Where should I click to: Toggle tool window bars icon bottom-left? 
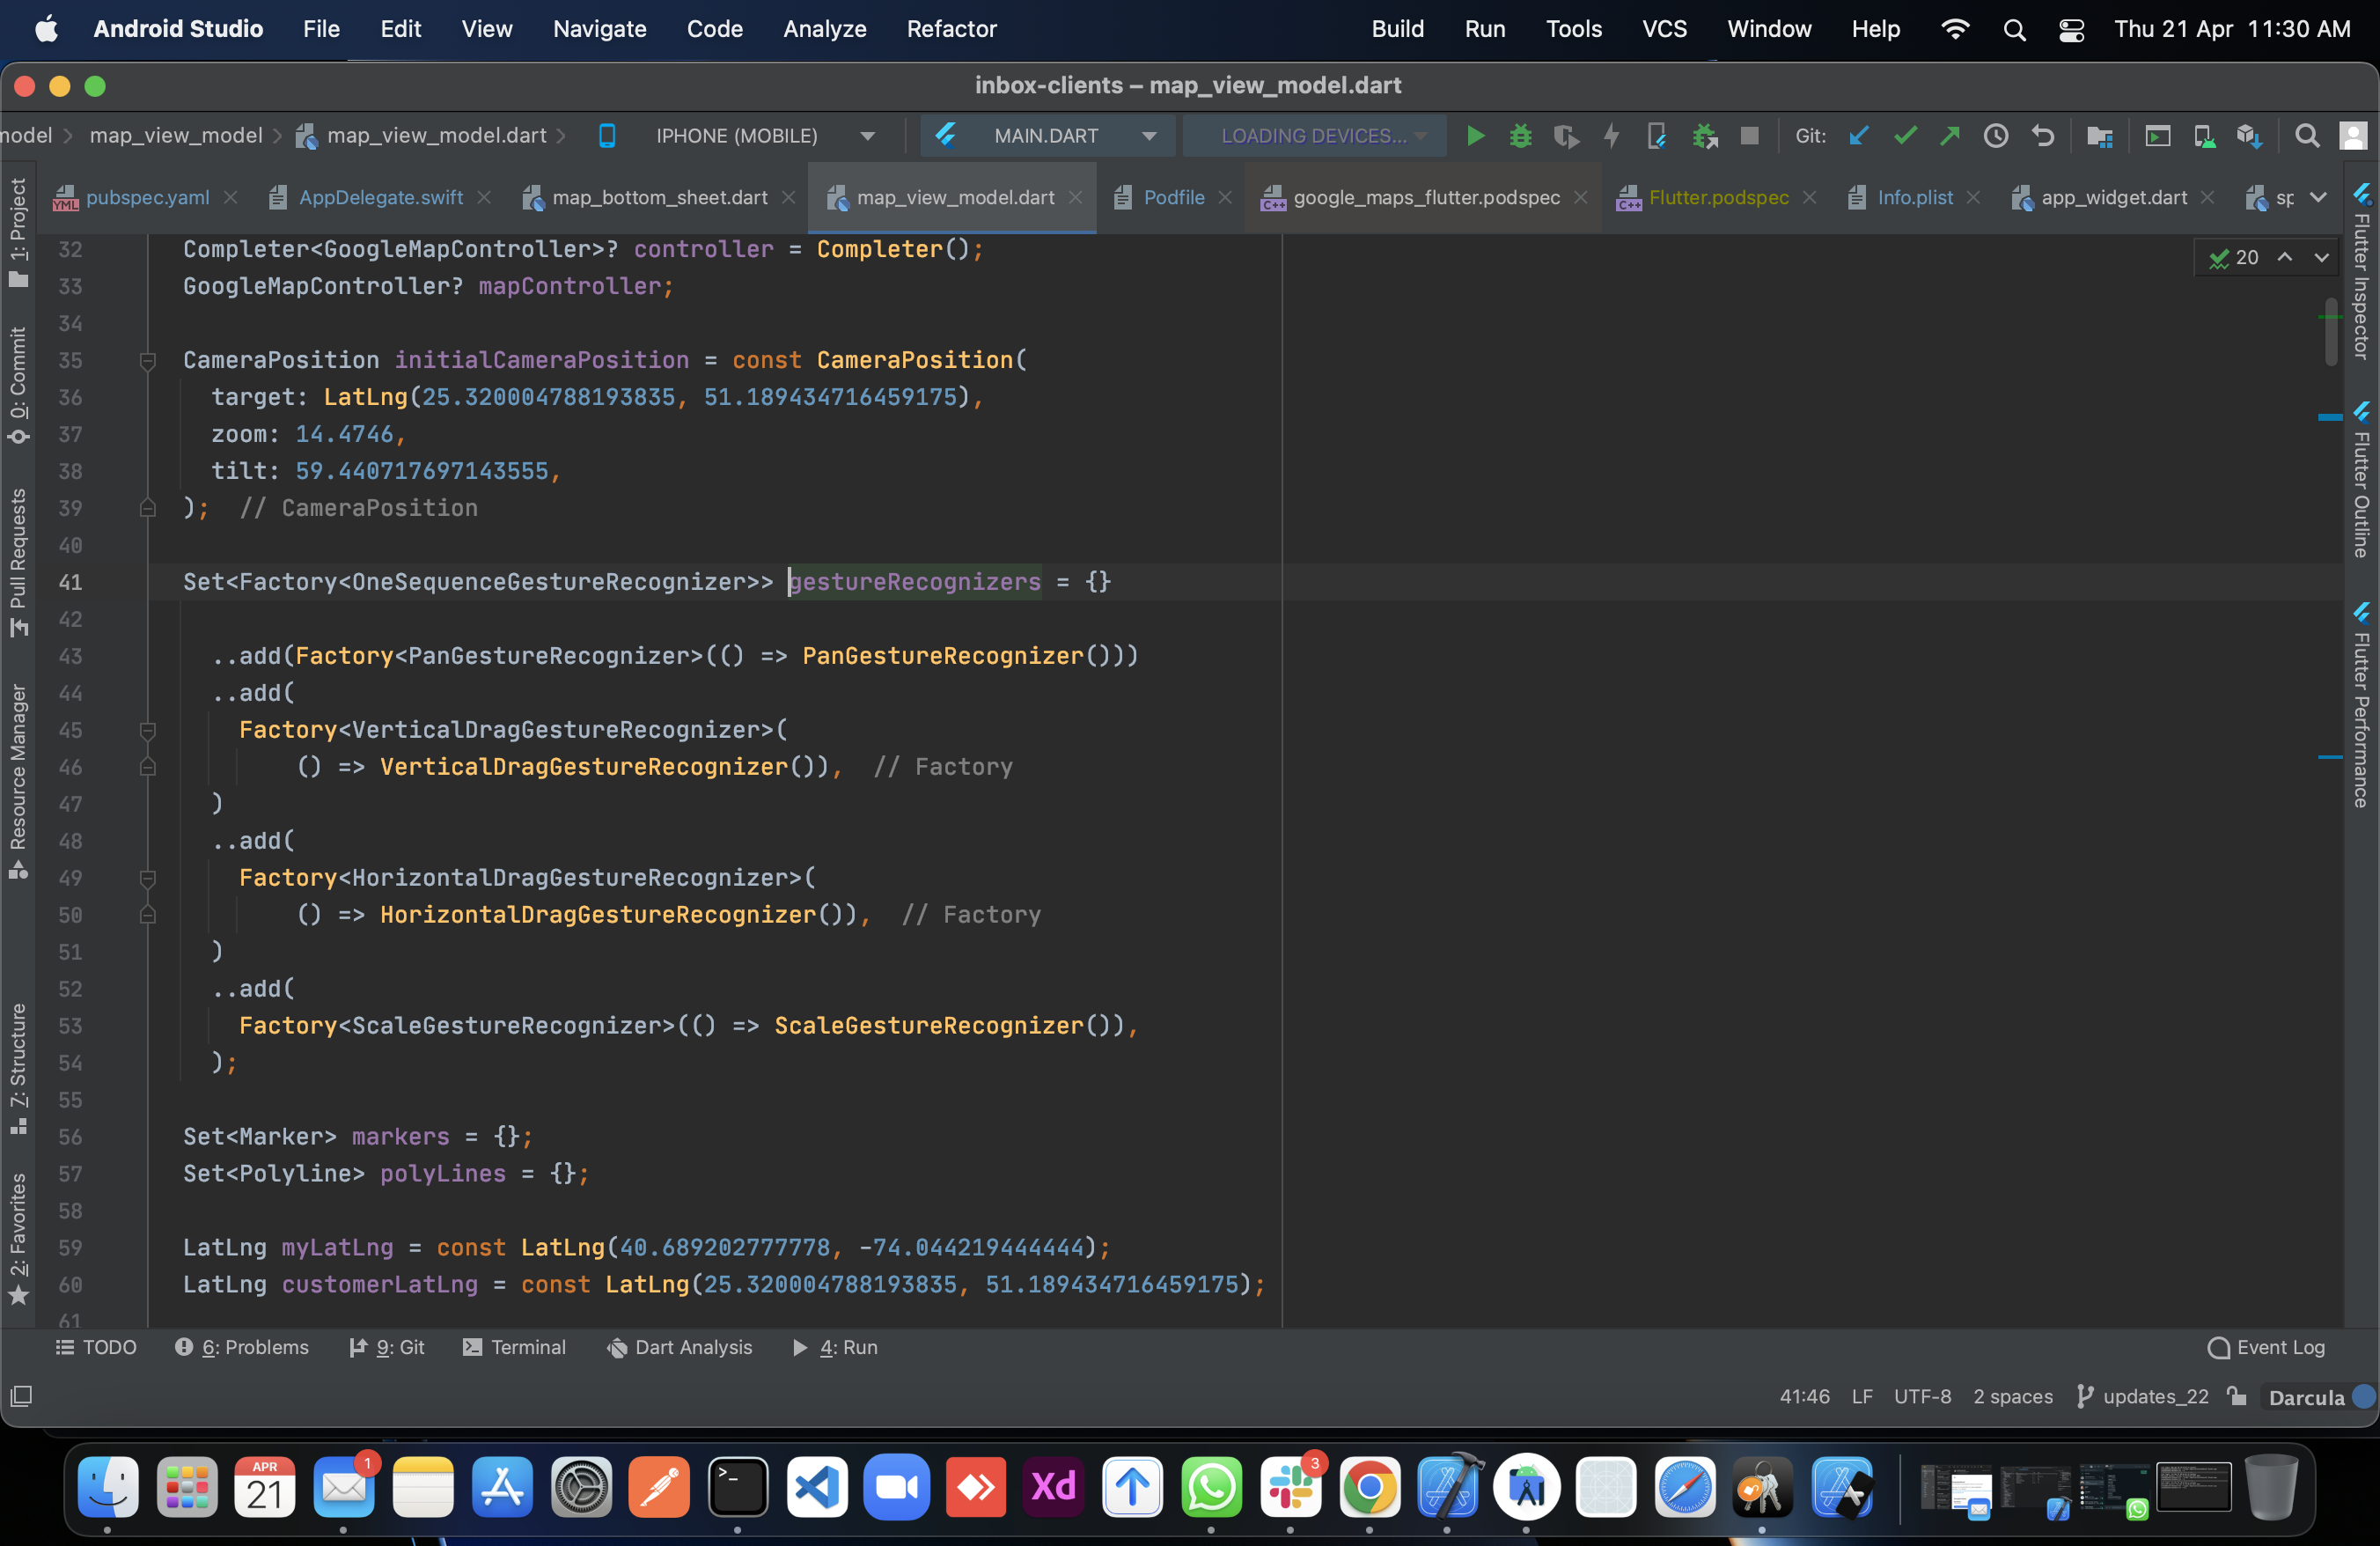[21, 1396]
